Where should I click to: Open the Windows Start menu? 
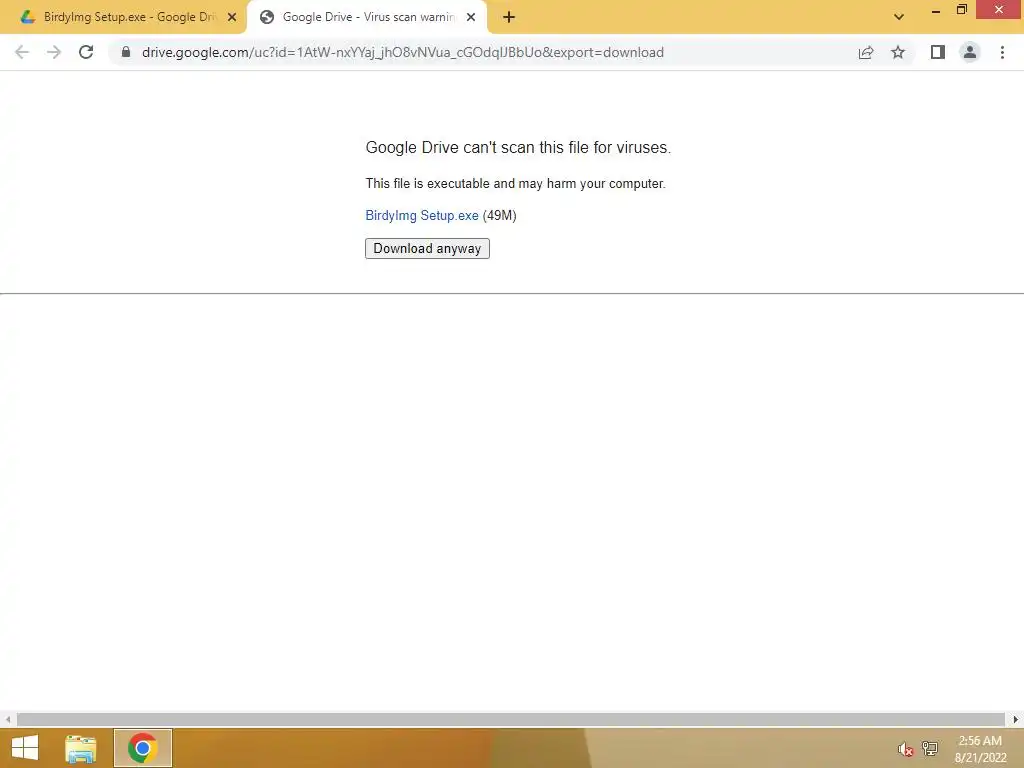click(25, 748)
